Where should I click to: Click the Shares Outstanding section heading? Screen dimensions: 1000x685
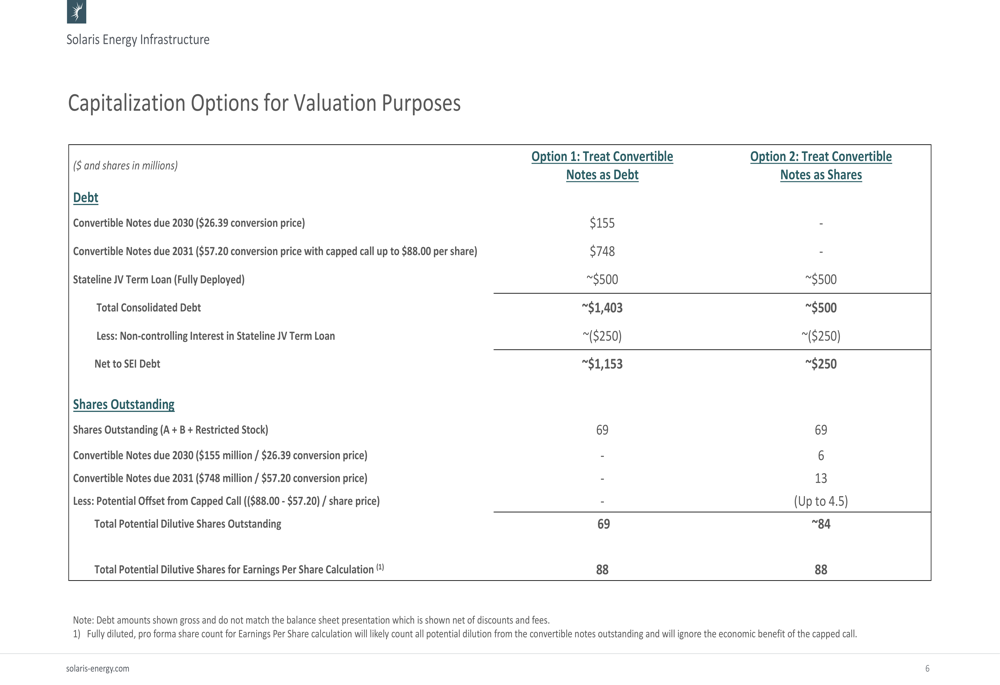124,405
